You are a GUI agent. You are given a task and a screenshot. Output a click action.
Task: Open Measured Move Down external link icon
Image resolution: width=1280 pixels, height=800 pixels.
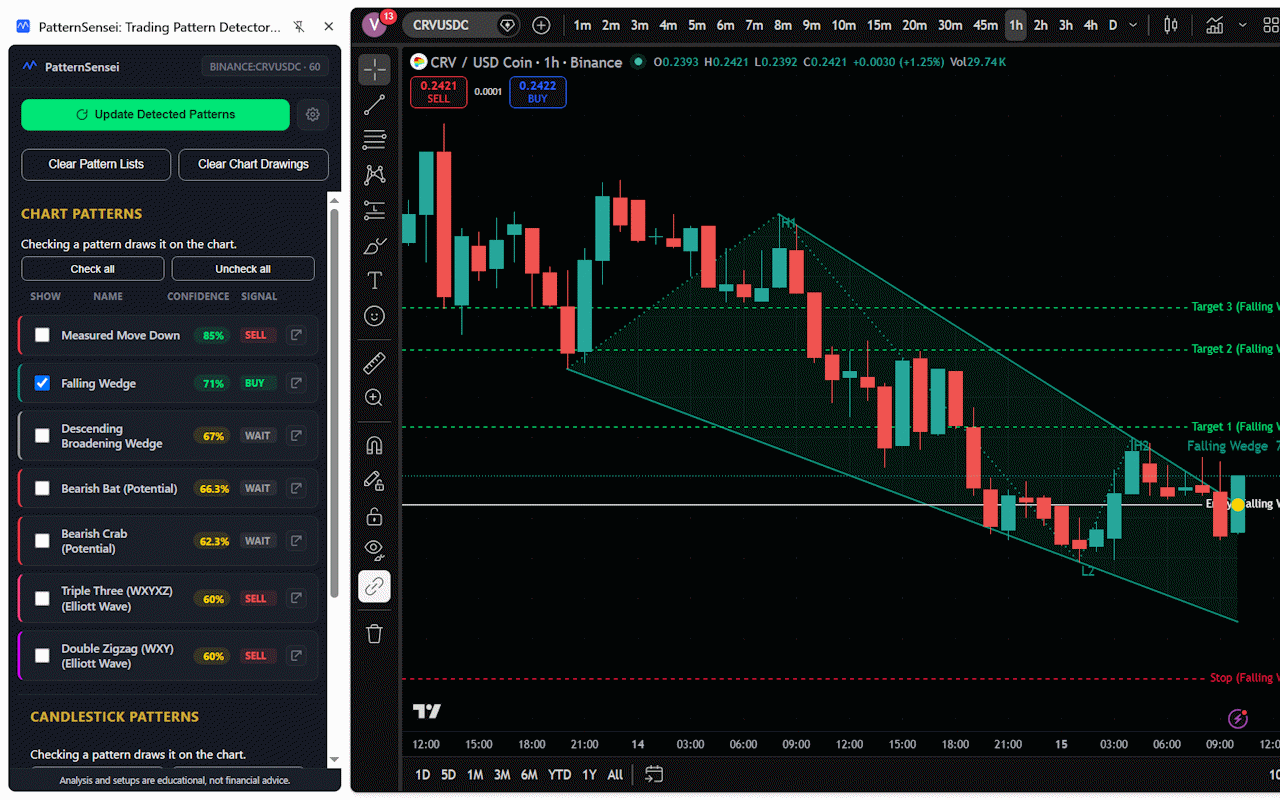pos(296,335)
